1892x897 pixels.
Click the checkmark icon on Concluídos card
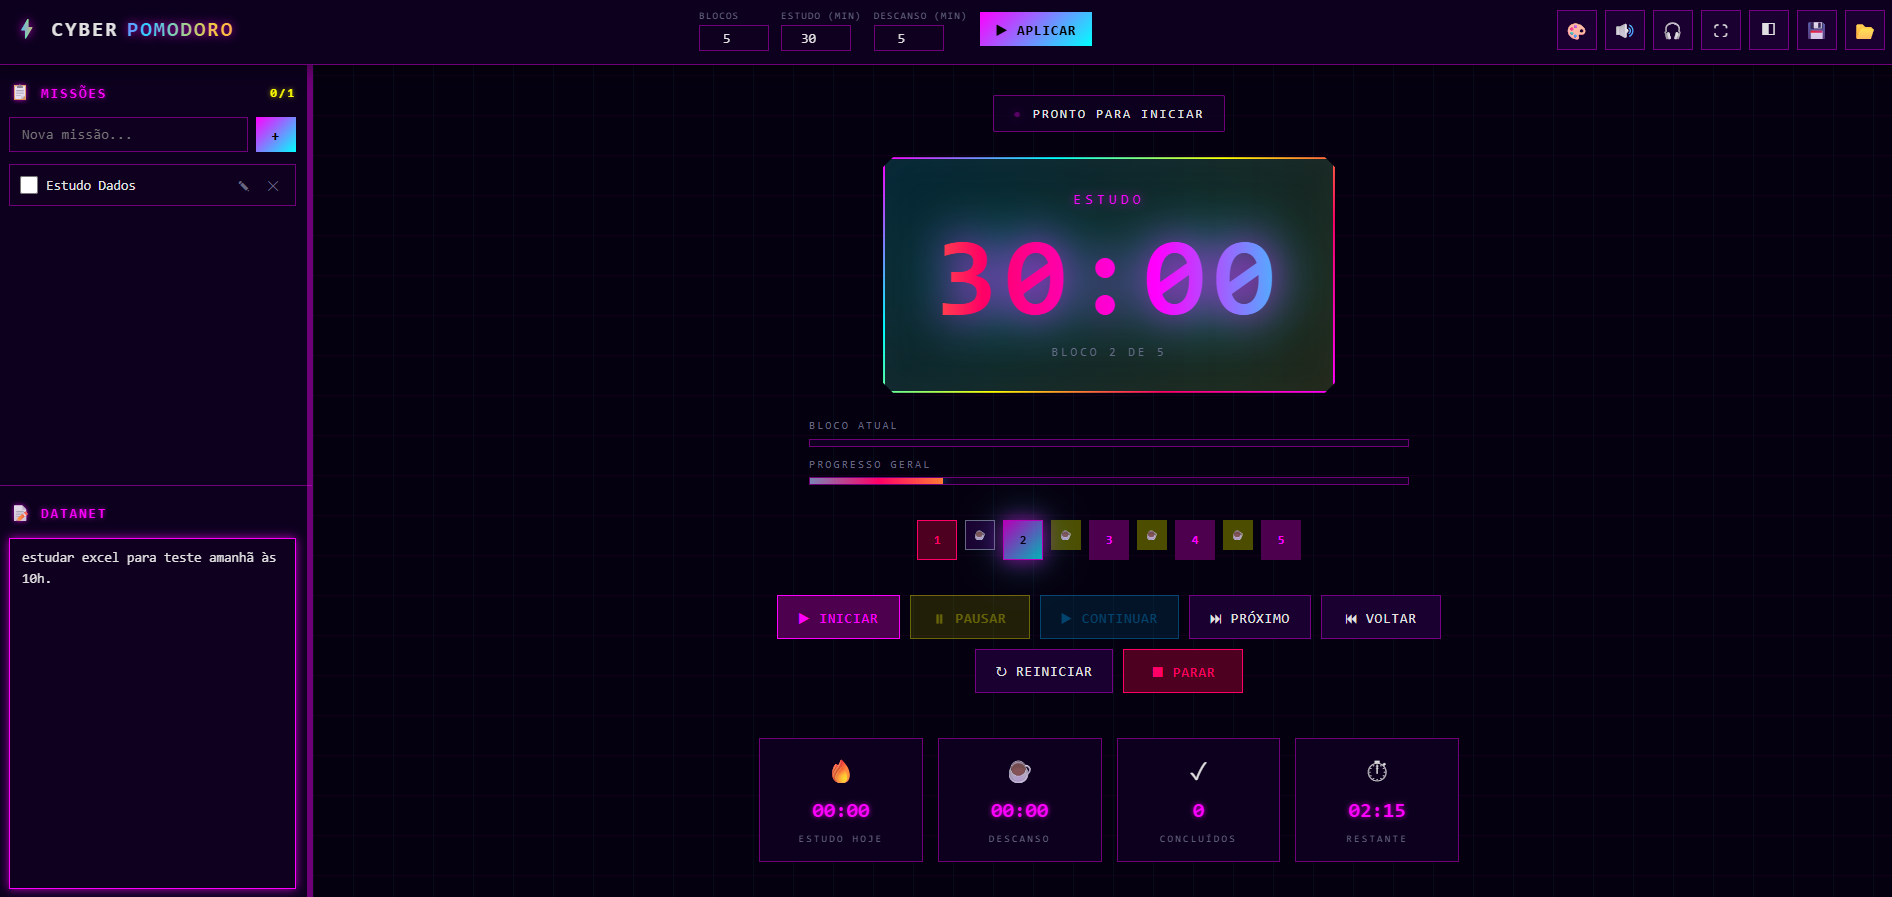click(x=1198, y=771)
